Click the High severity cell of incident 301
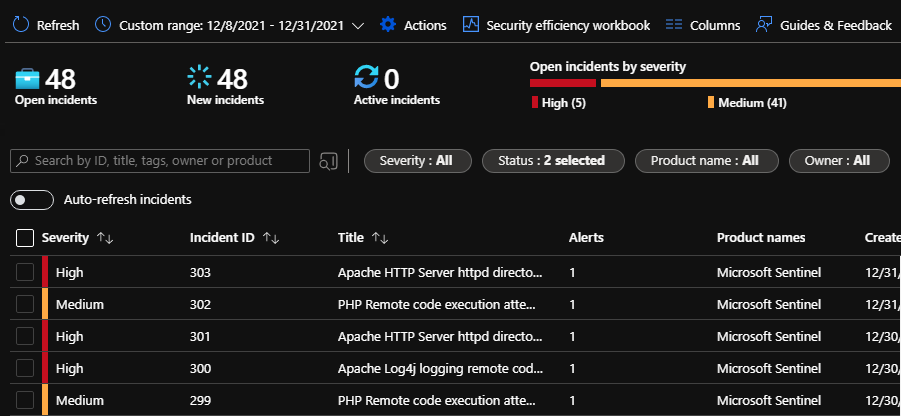901x416 pixels. pyautogui.click(x=70, y=336)
